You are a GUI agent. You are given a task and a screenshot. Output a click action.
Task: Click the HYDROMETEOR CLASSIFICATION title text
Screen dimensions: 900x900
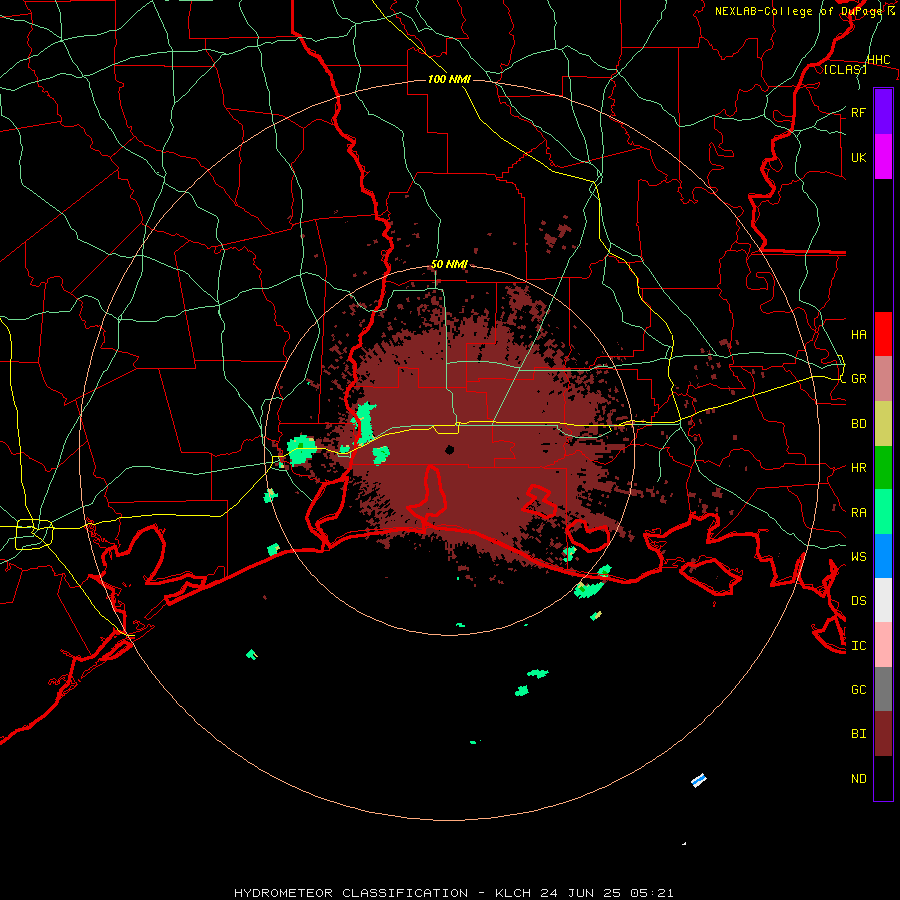pyautogui.click(x=351, y=893)
